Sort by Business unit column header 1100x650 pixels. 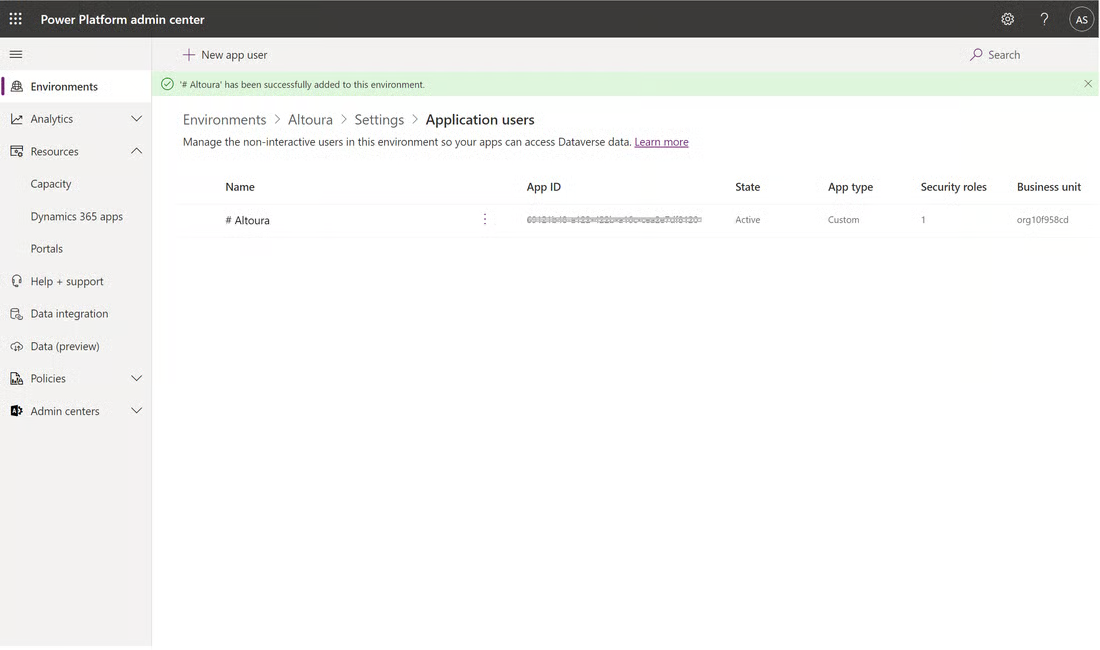(x=1049, y=187)
